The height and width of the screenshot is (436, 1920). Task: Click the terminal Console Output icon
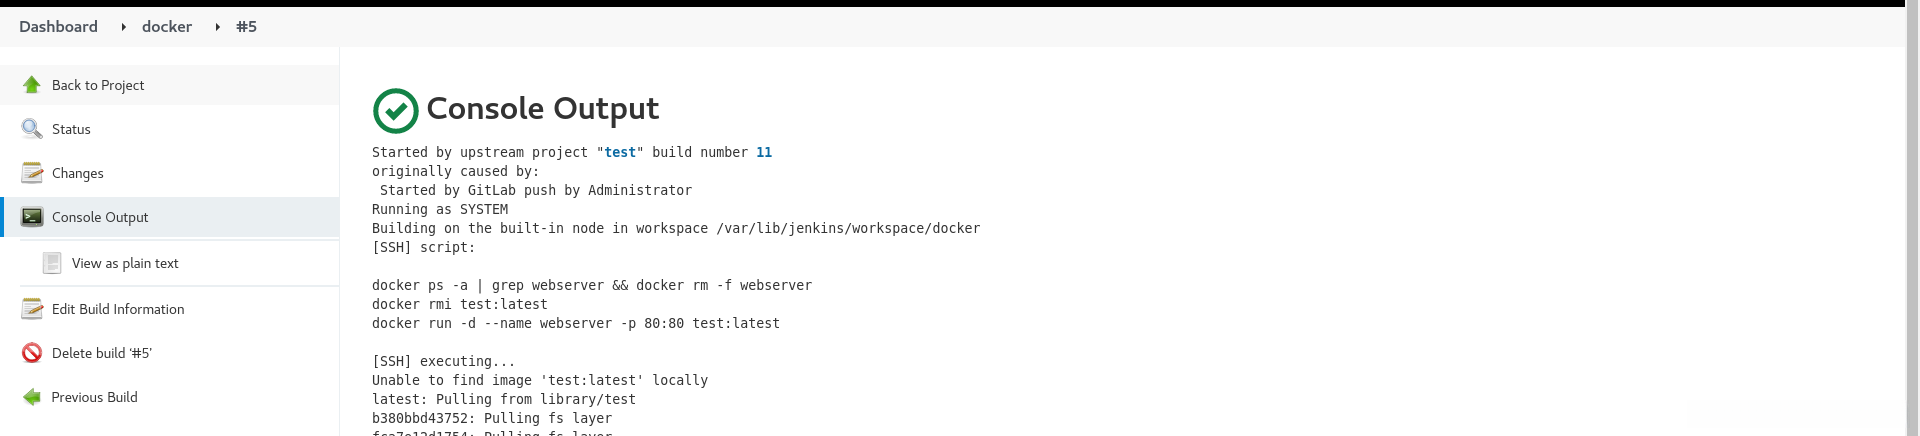32,217
